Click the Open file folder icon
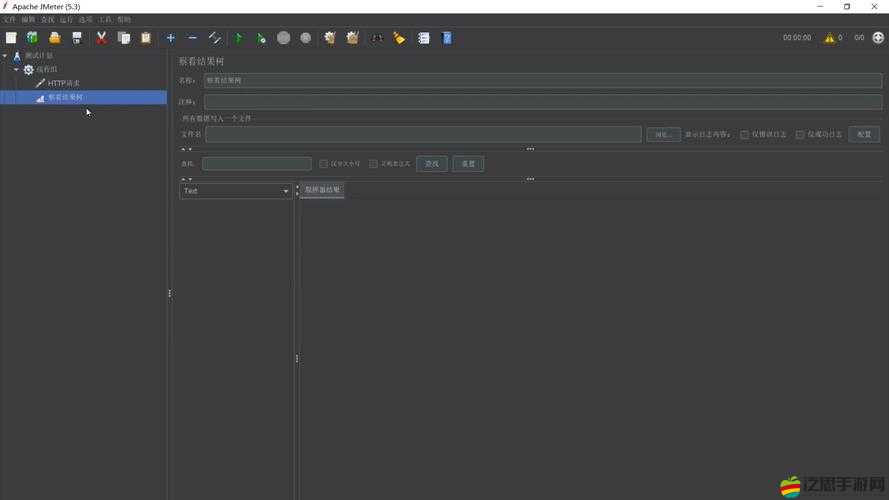The width and height of the screenshot is (889, 500). point(55,38)
